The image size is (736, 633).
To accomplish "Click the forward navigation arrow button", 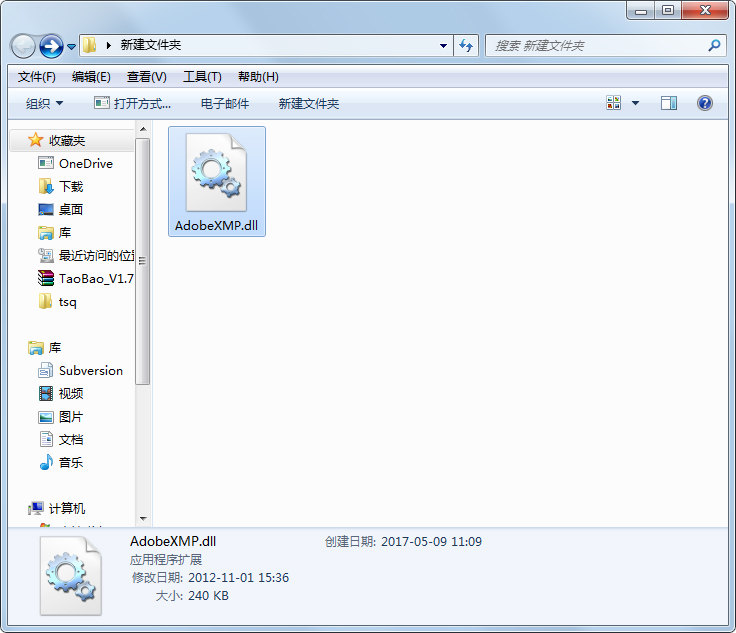I will point(51,46).
